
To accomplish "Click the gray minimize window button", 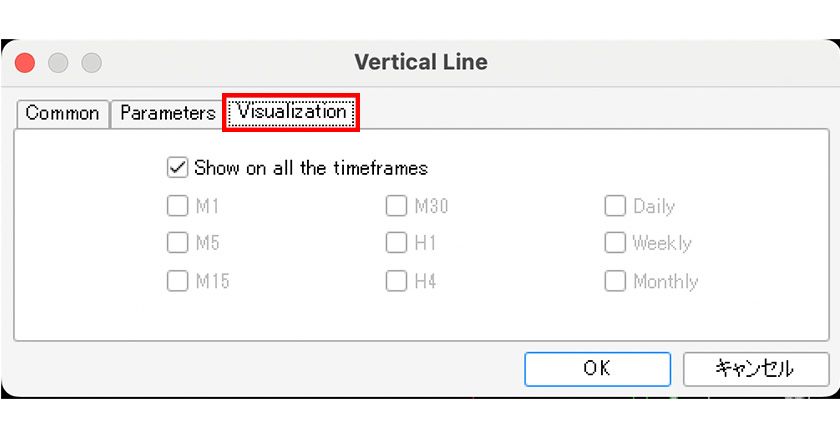I will click(x=58, y=63).
